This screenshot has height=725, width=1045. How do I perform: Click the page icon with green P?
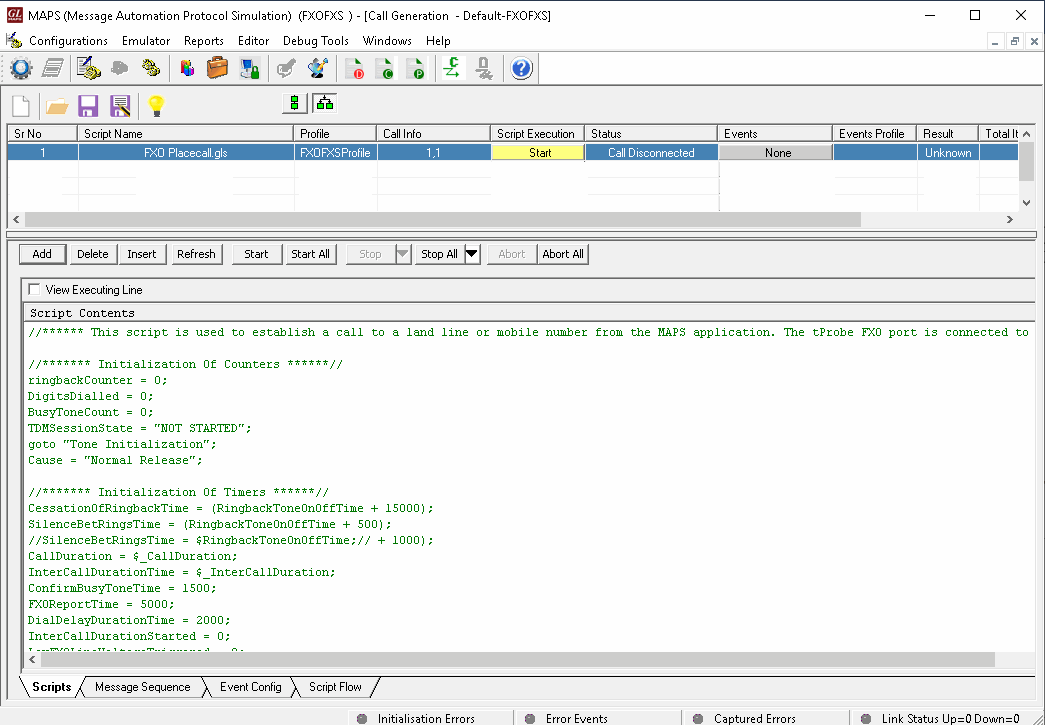(x=415, y=68)
